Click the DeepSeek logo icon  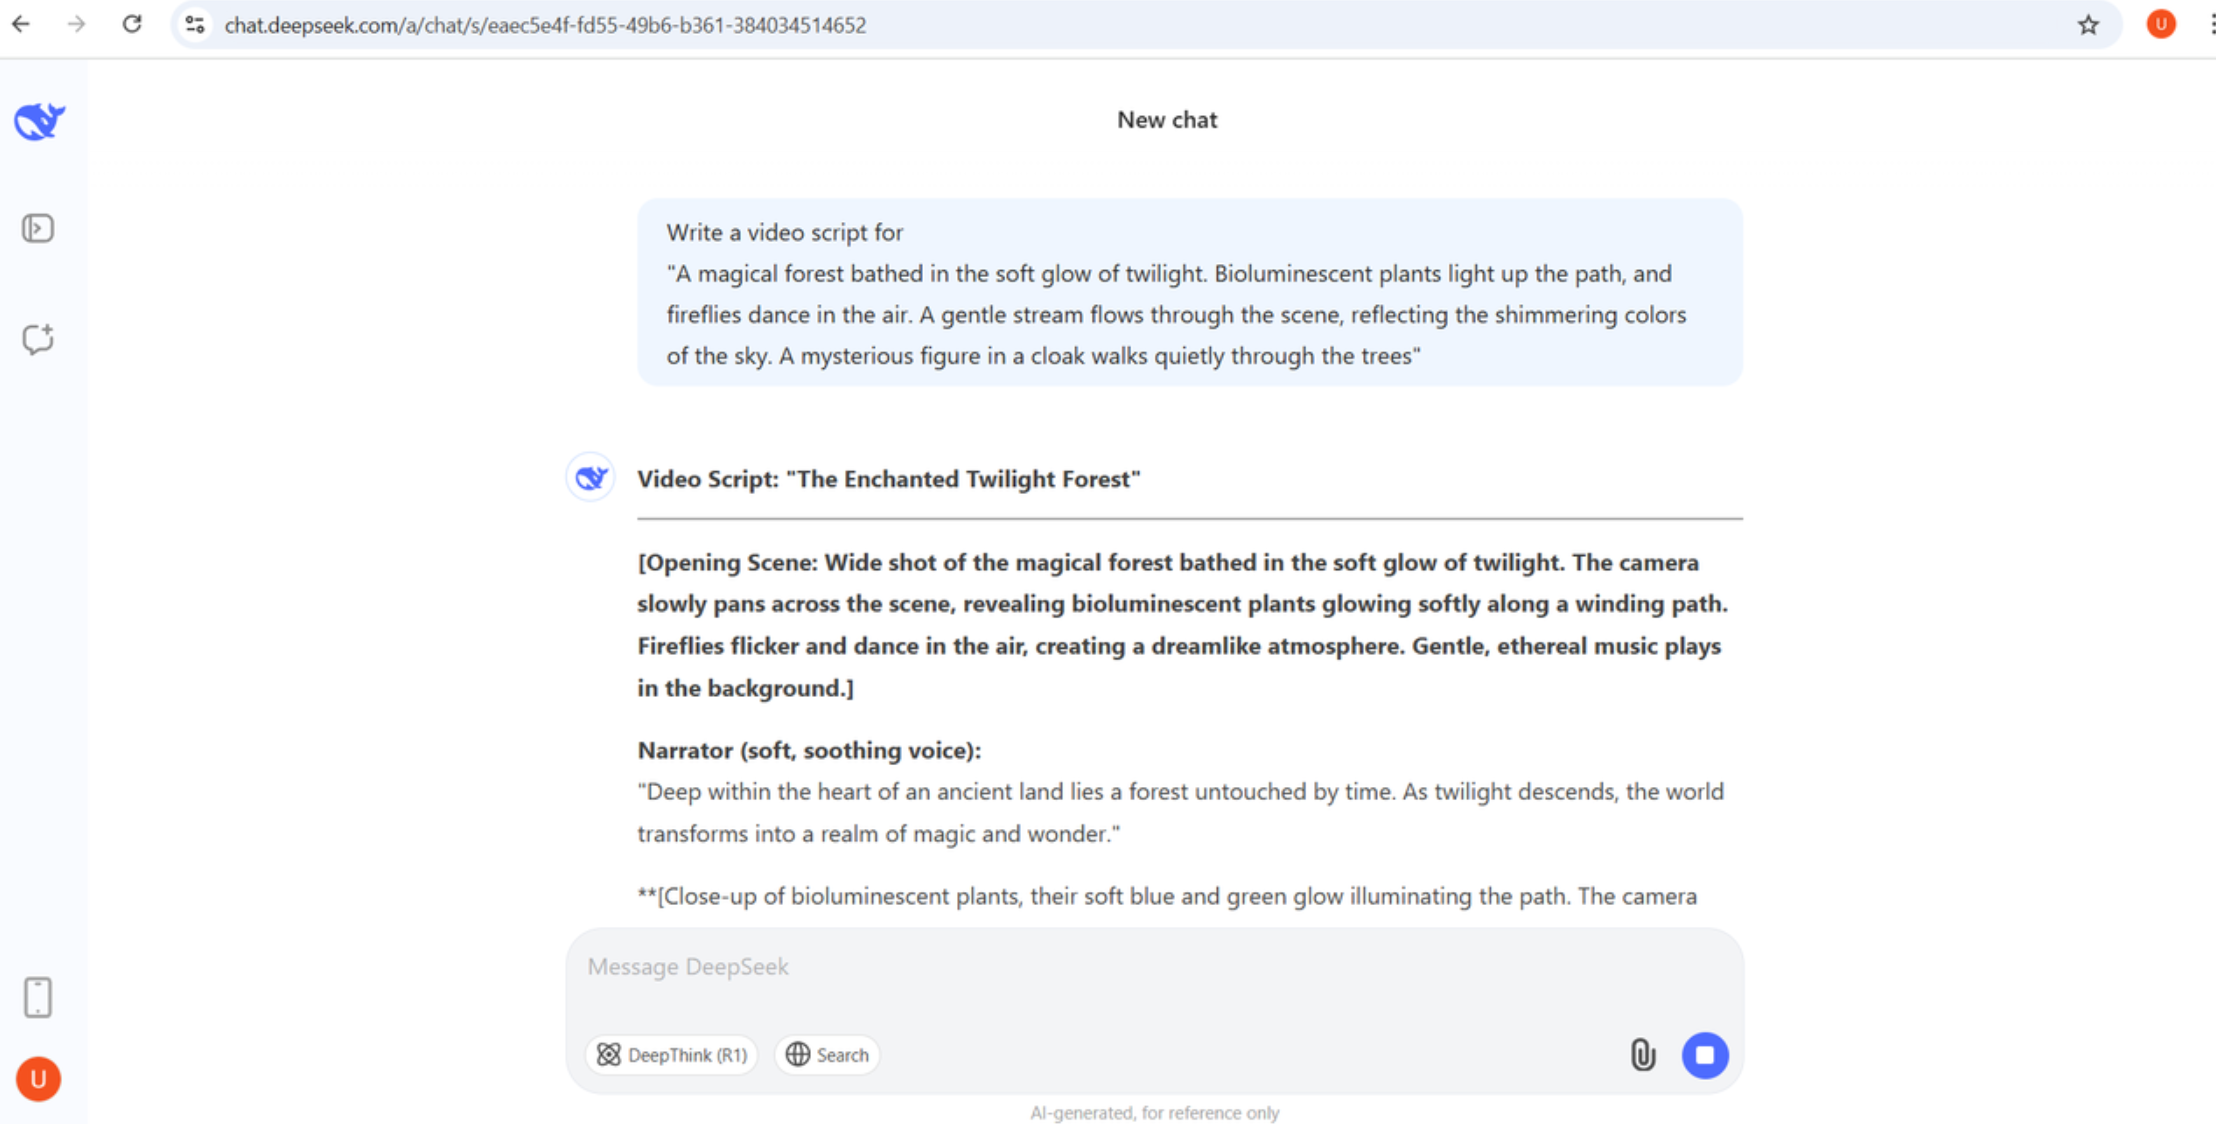coord(37,120)
